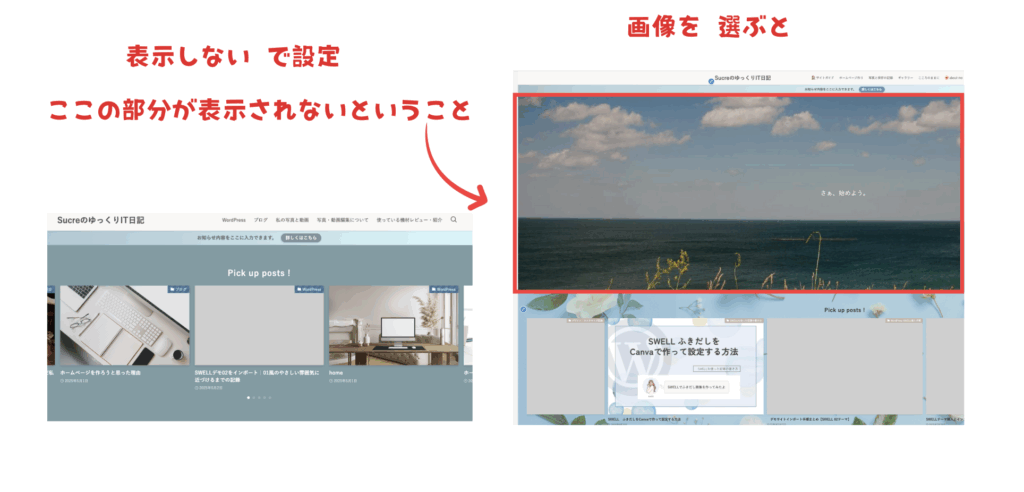Screen dimensions: 1024x492
Task: Click the search magnifier icon in left site header
Action: (x=454, y=220)
